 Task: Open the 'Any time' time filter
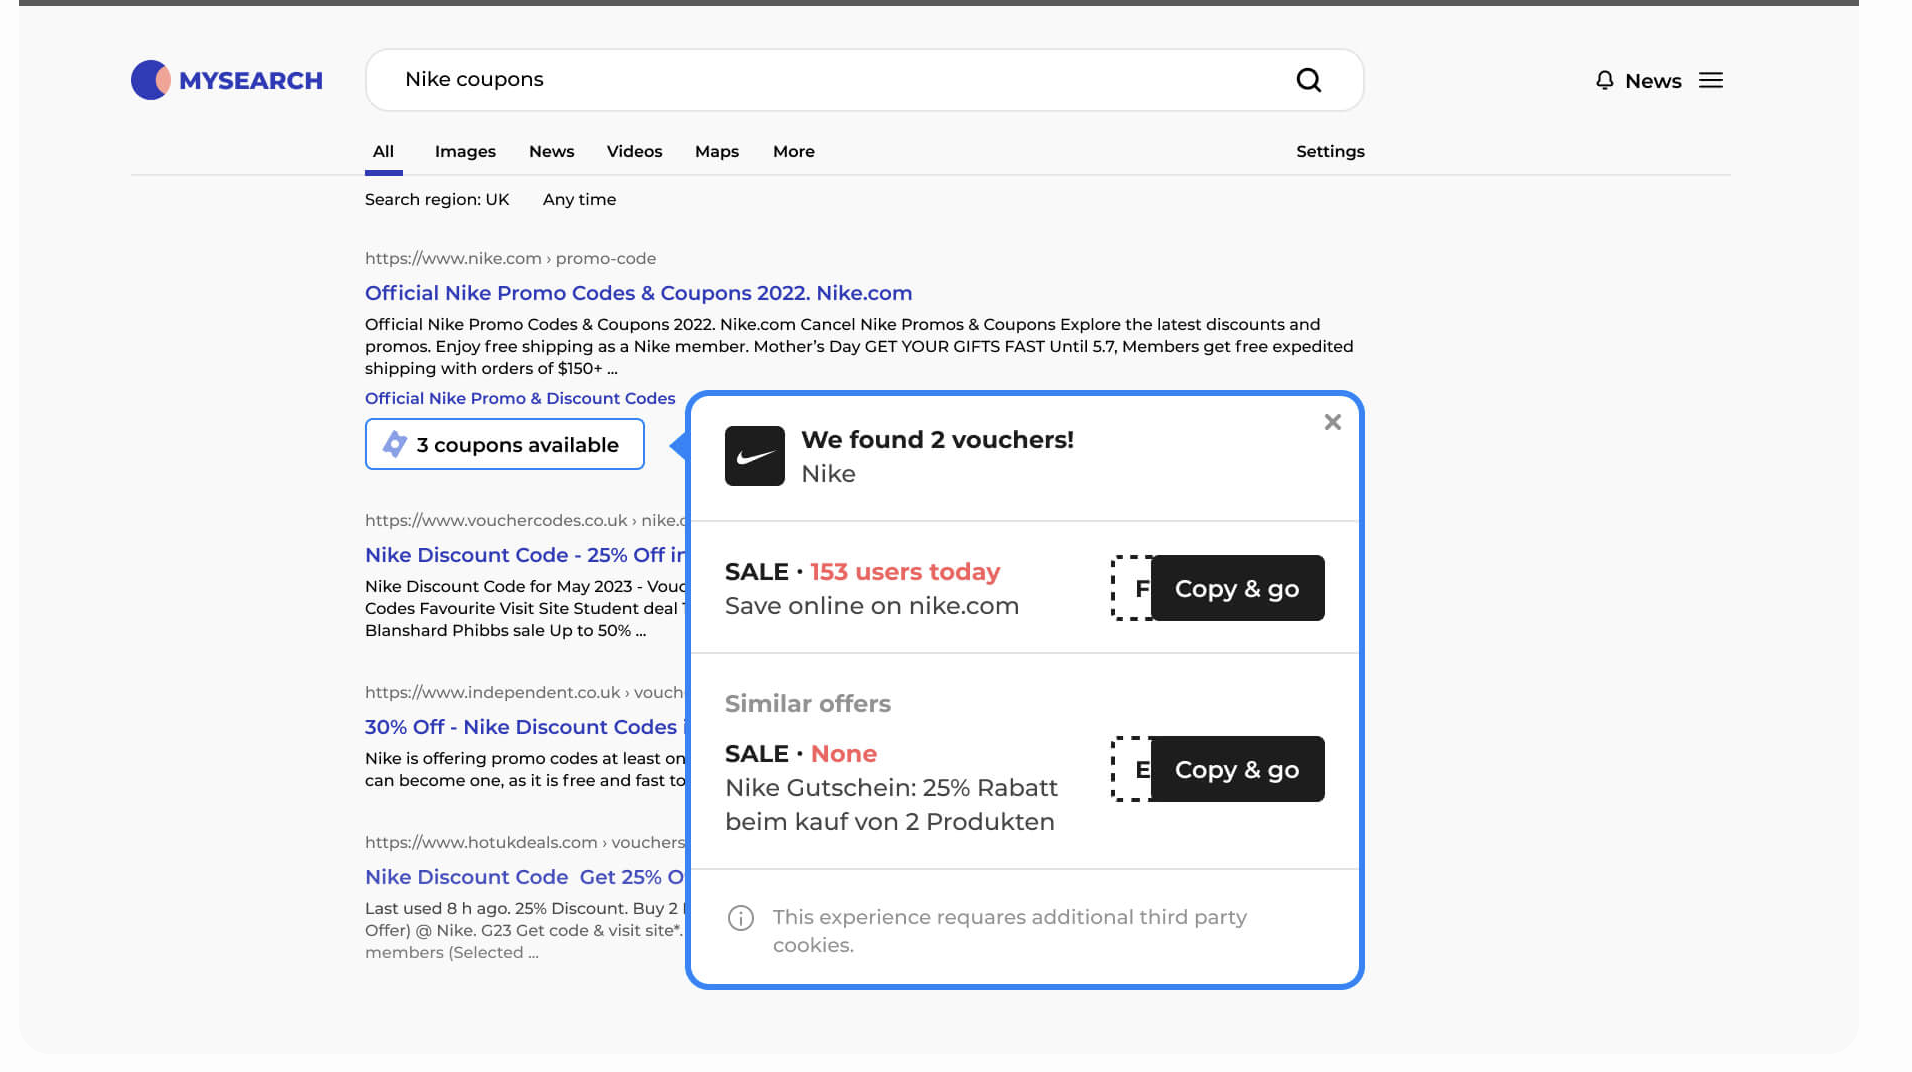click(578, 199)
